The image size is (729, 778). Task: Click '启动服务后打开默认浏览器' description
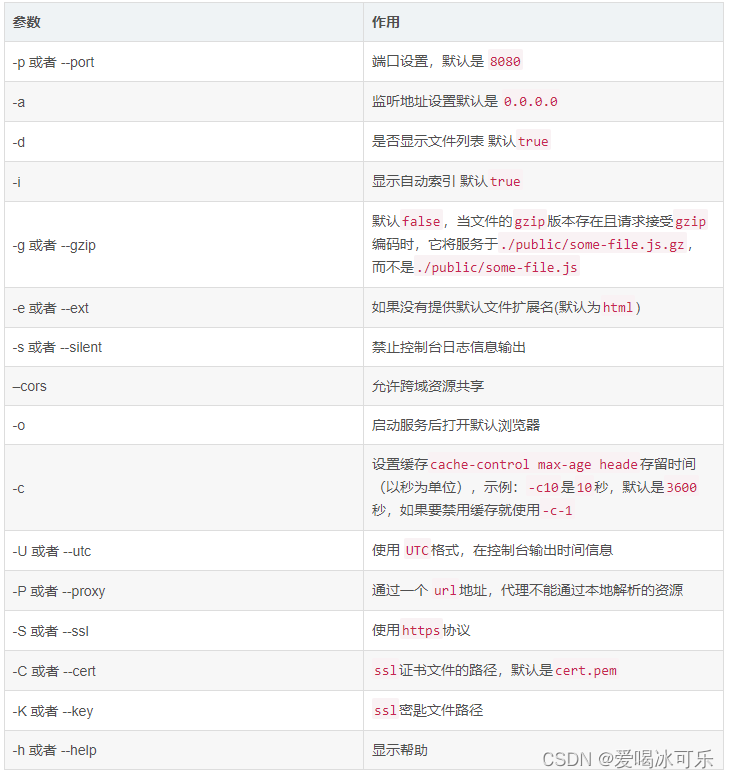(x=456, y=425)
